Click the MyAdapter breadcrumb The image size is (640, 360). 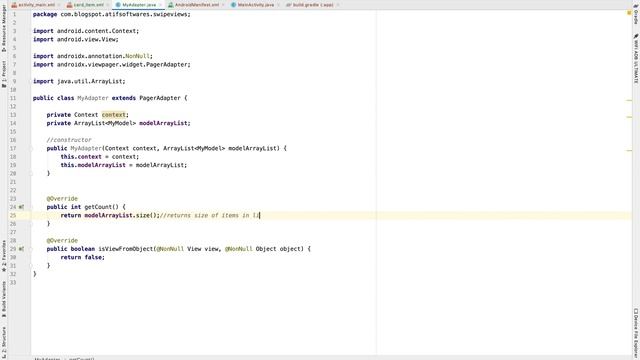pyautogui.click(x=47, y=359)
